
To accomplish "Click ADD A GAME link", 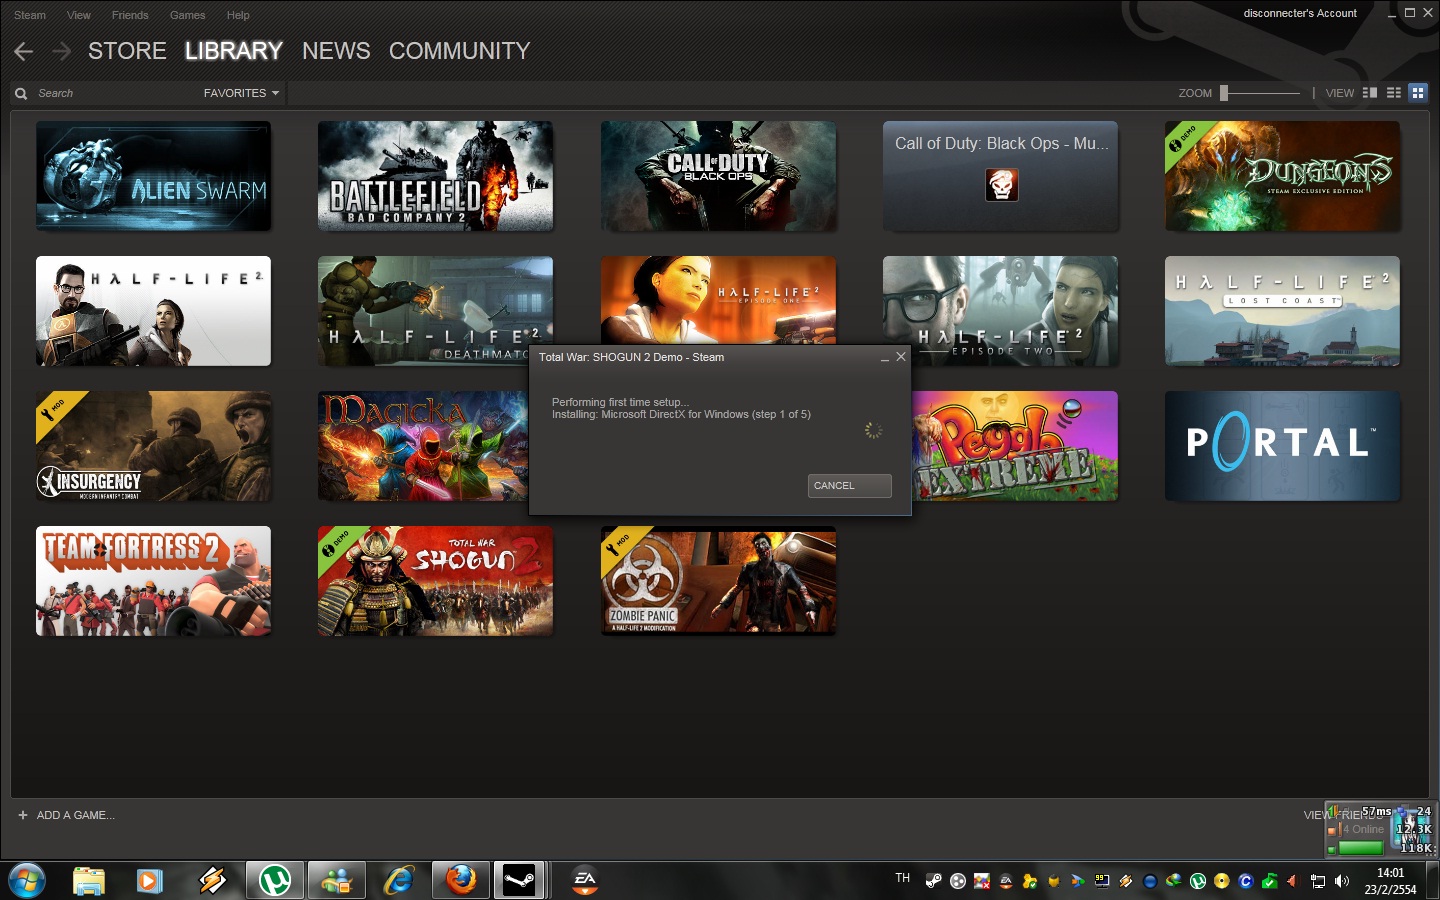I will [66, 815].
